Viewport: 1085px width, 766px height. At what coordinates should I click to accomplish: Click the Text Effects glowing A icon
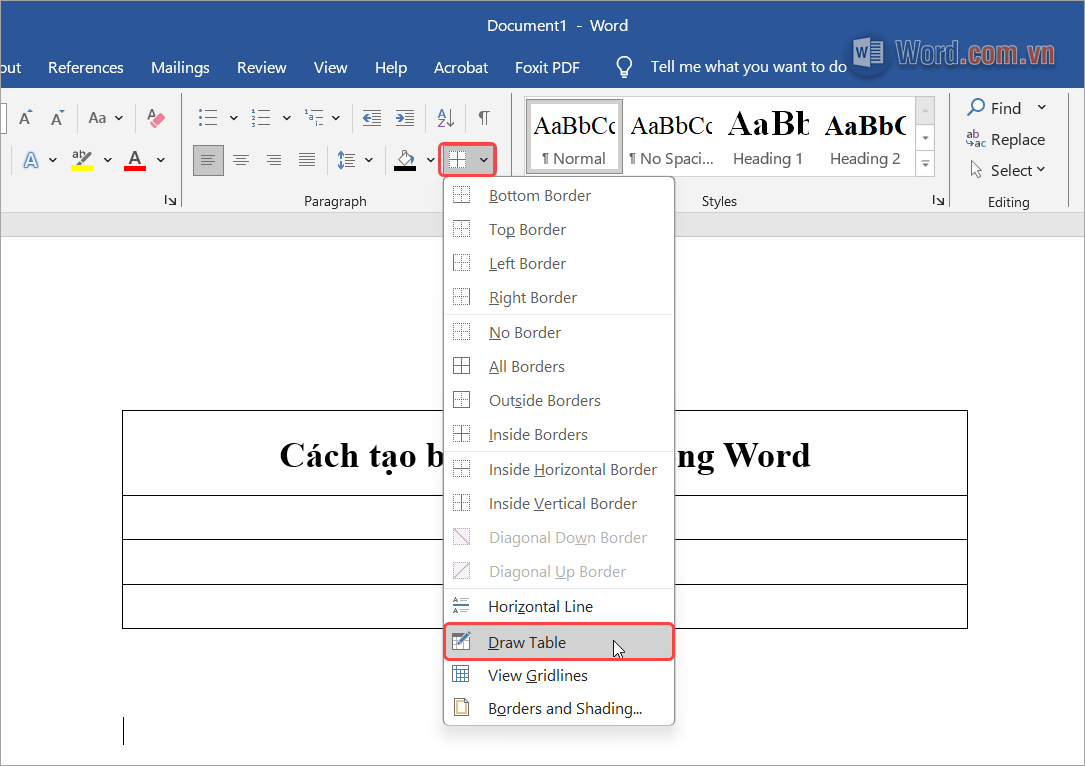click(x=31, y=160)
